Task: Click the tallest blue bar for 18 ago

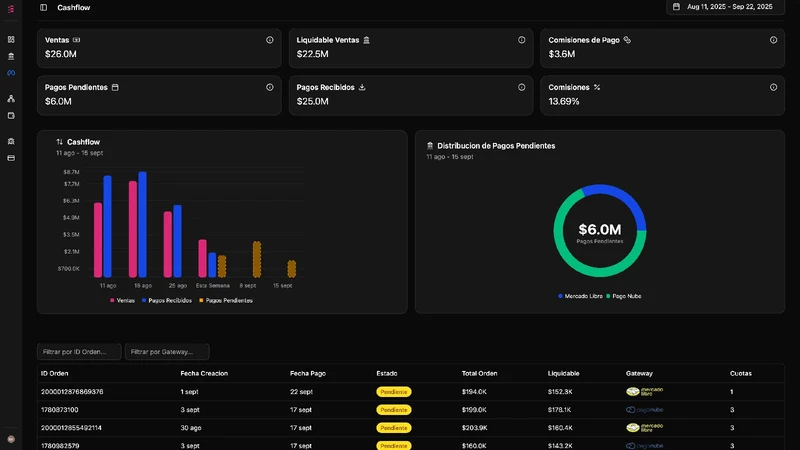Action: tap(142, 224)
